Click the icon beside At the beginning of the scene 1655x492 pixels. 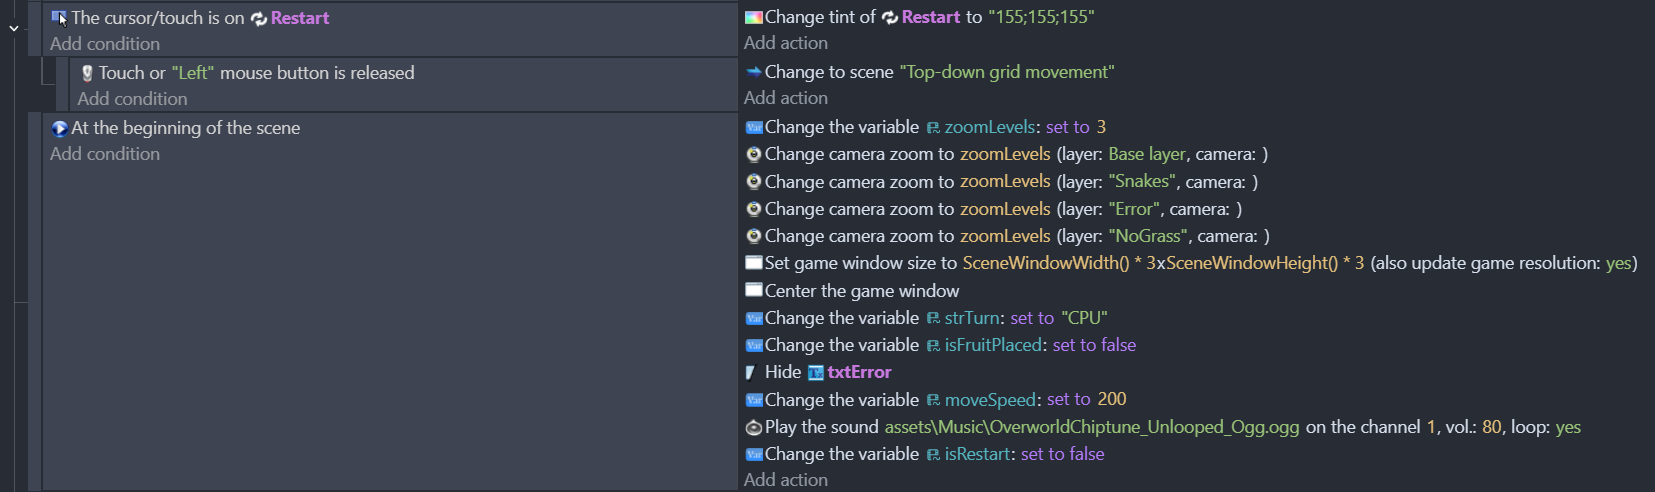click(x=59, y=128)
